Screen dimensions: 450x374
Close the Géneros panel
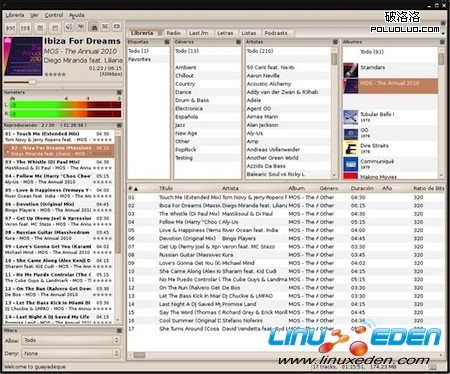point(238,42)
